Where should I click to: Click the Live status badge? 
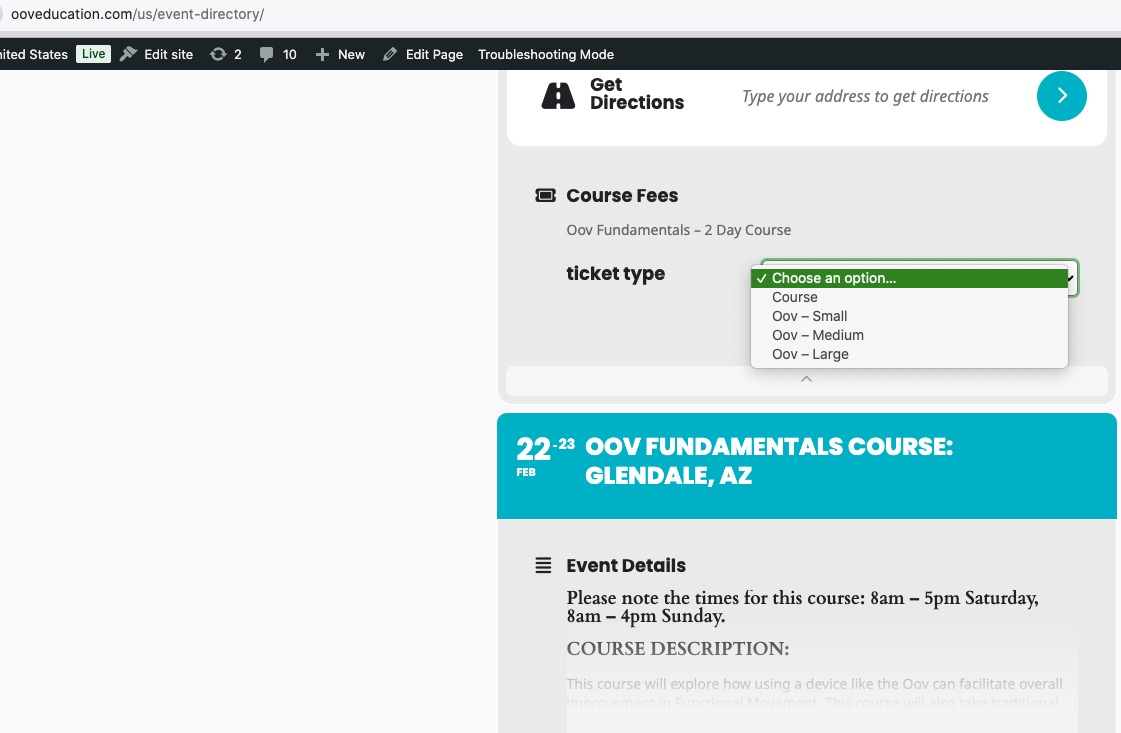pyautogui.click(x=94, y=54)
